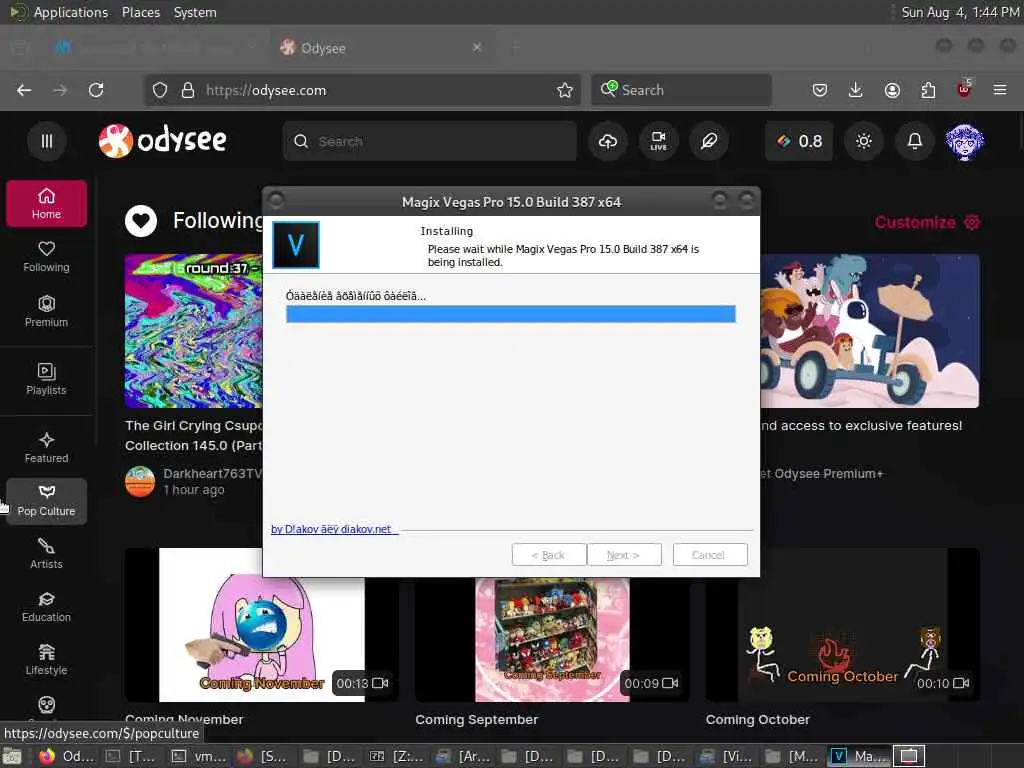Switch to the vm... taskbar item
1024x768 pixels.
[199, 756]
